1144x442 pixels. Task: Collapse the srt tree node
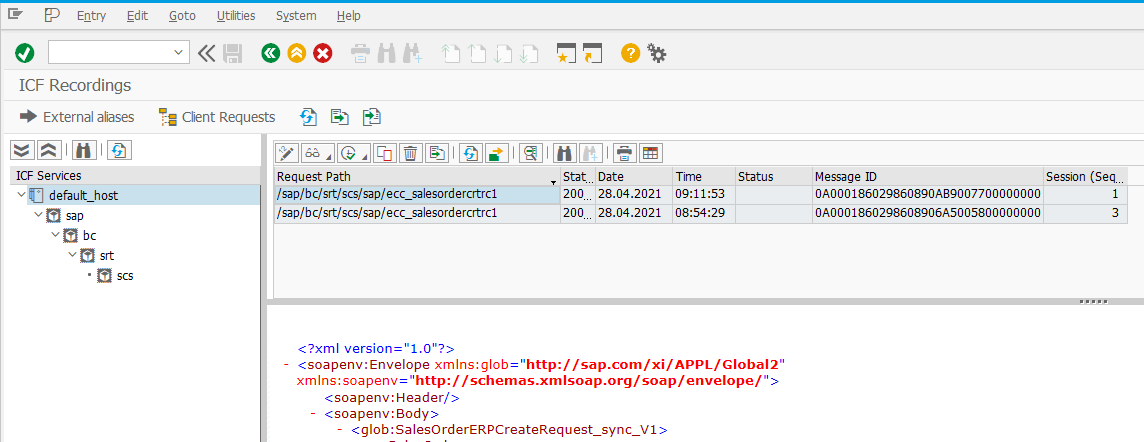click(x=73, y=255)
